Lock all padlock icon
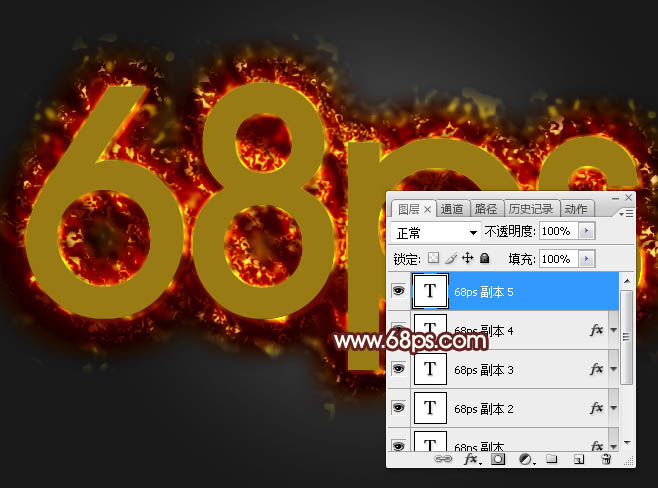 [x=485, y=258]
